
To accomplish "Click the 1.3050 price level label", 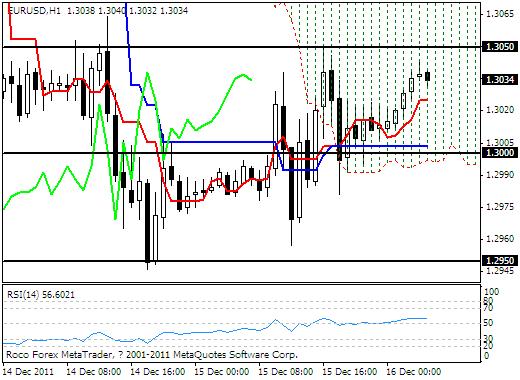I will click(x=500, y=47).
